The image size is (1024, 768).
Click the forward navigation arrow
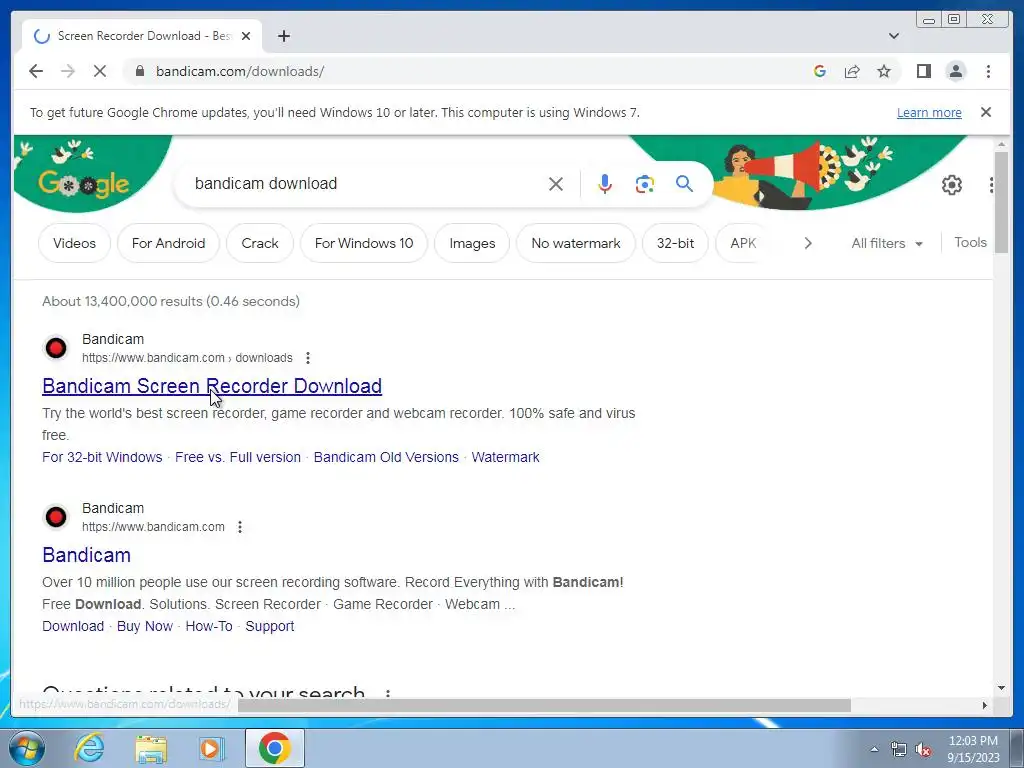tap(68, 71)
